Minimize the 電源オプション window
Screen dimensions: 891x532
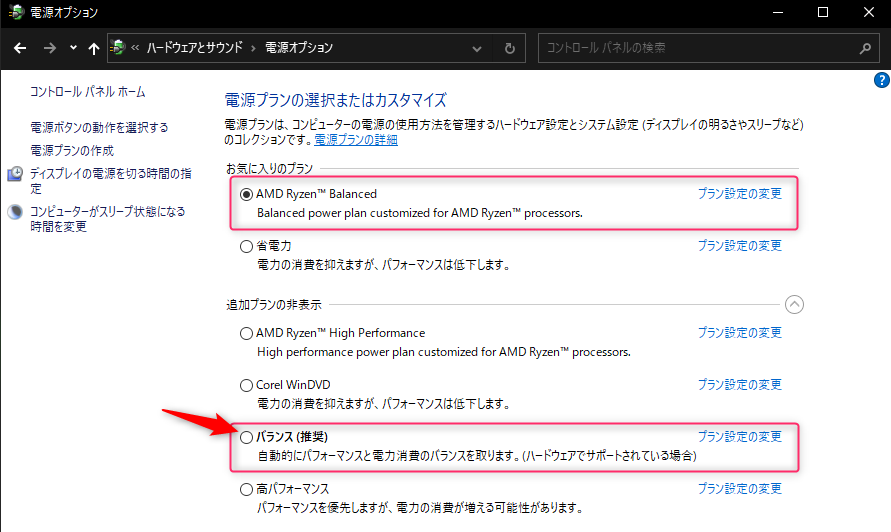pyautogui.click(x=778, y=13)
